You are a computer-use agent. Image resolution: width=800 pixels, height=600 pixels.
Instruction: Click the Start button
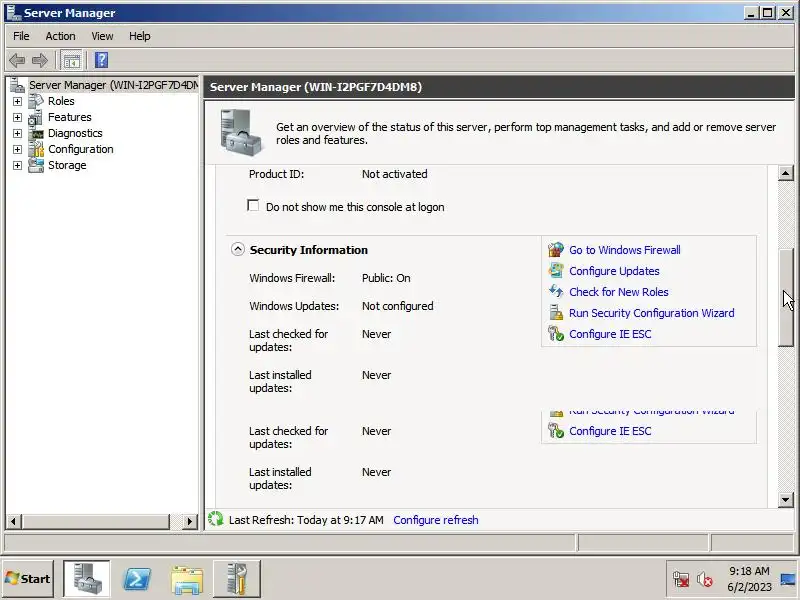pos(28,579)
